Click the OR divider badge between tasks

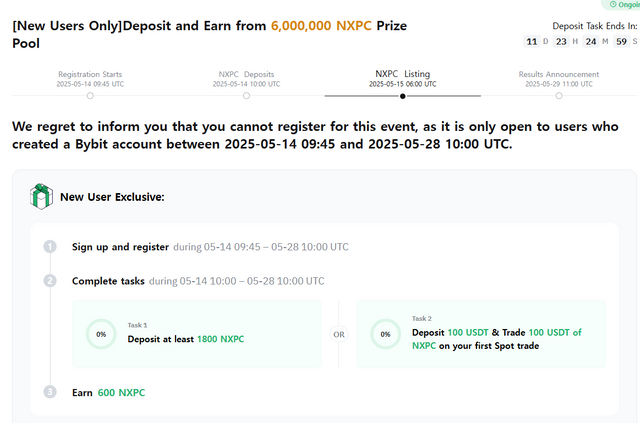point(339,334)
